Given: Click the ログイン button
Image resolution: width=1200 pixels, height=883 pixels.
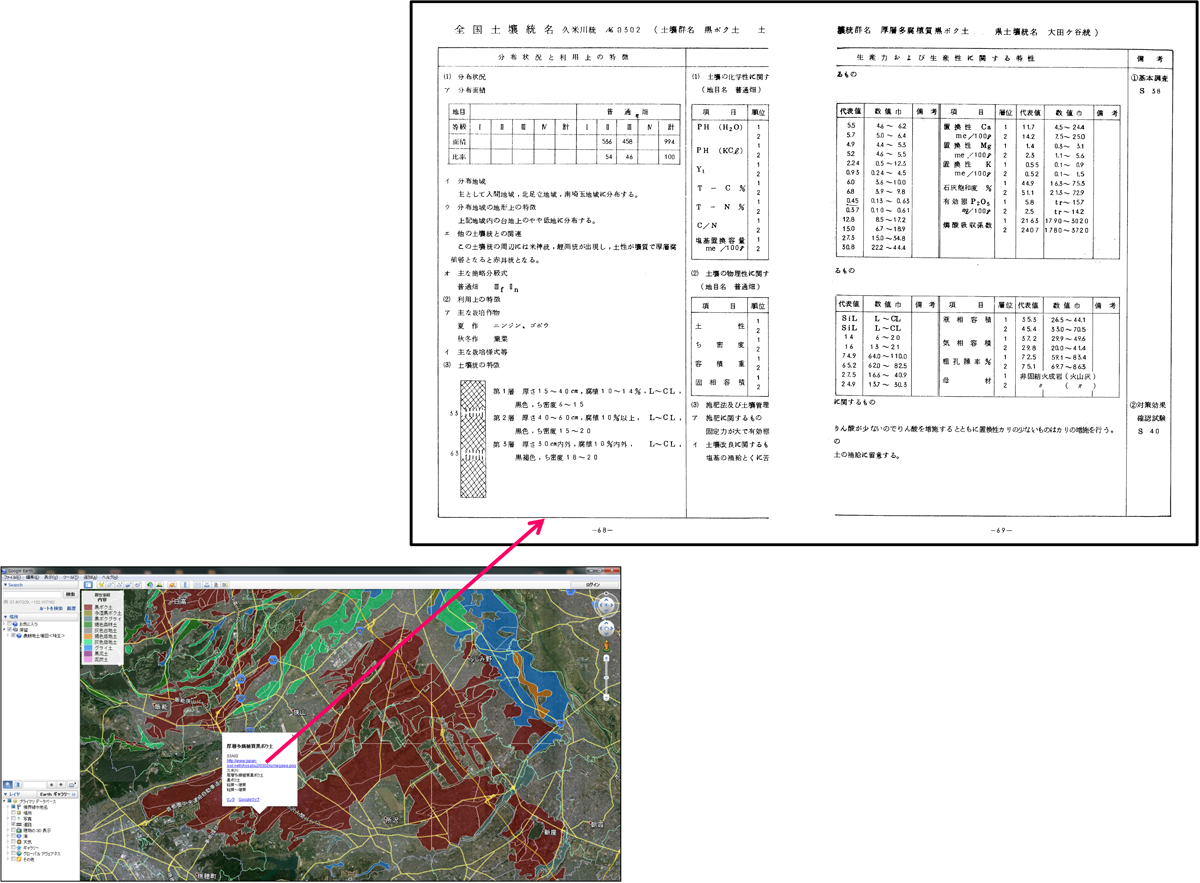Looking at the screenshot, I should [594, 585].
